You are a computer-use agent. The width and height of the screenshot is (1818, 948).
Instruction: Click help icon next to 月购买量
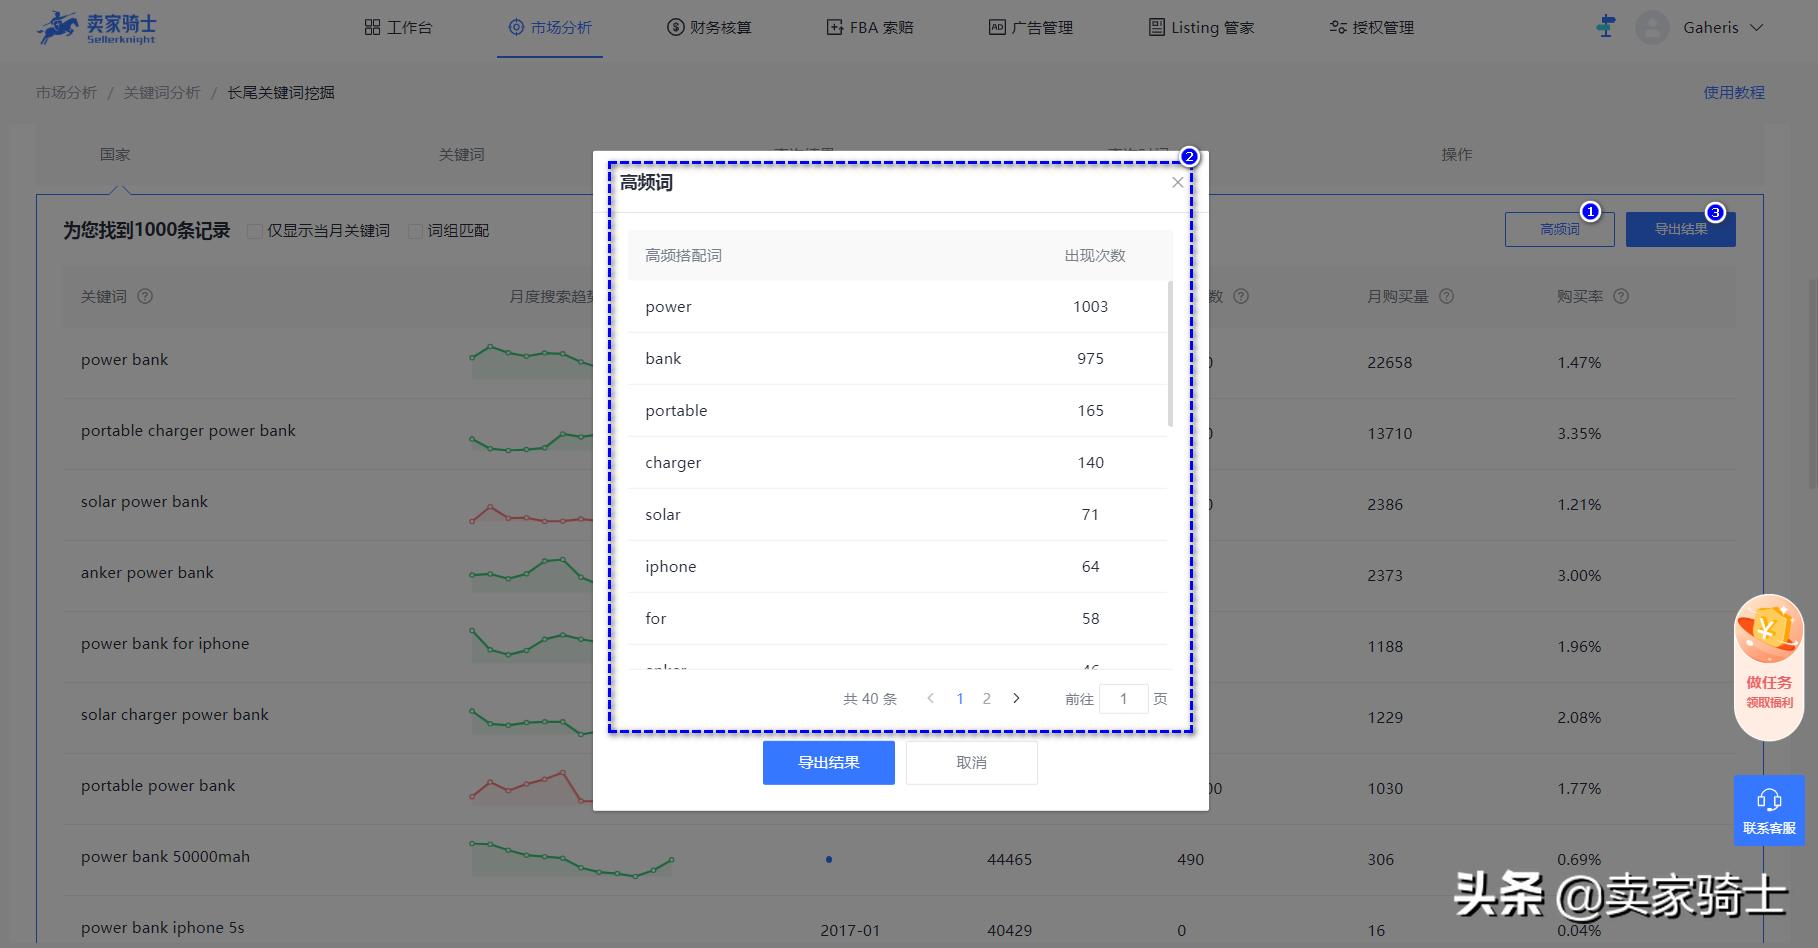pos(1446,296)
